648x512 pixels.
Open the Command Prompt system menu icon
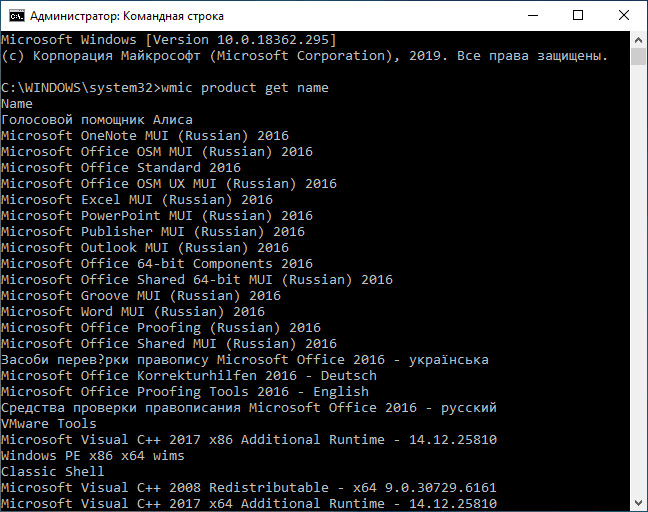click(15, 16)
